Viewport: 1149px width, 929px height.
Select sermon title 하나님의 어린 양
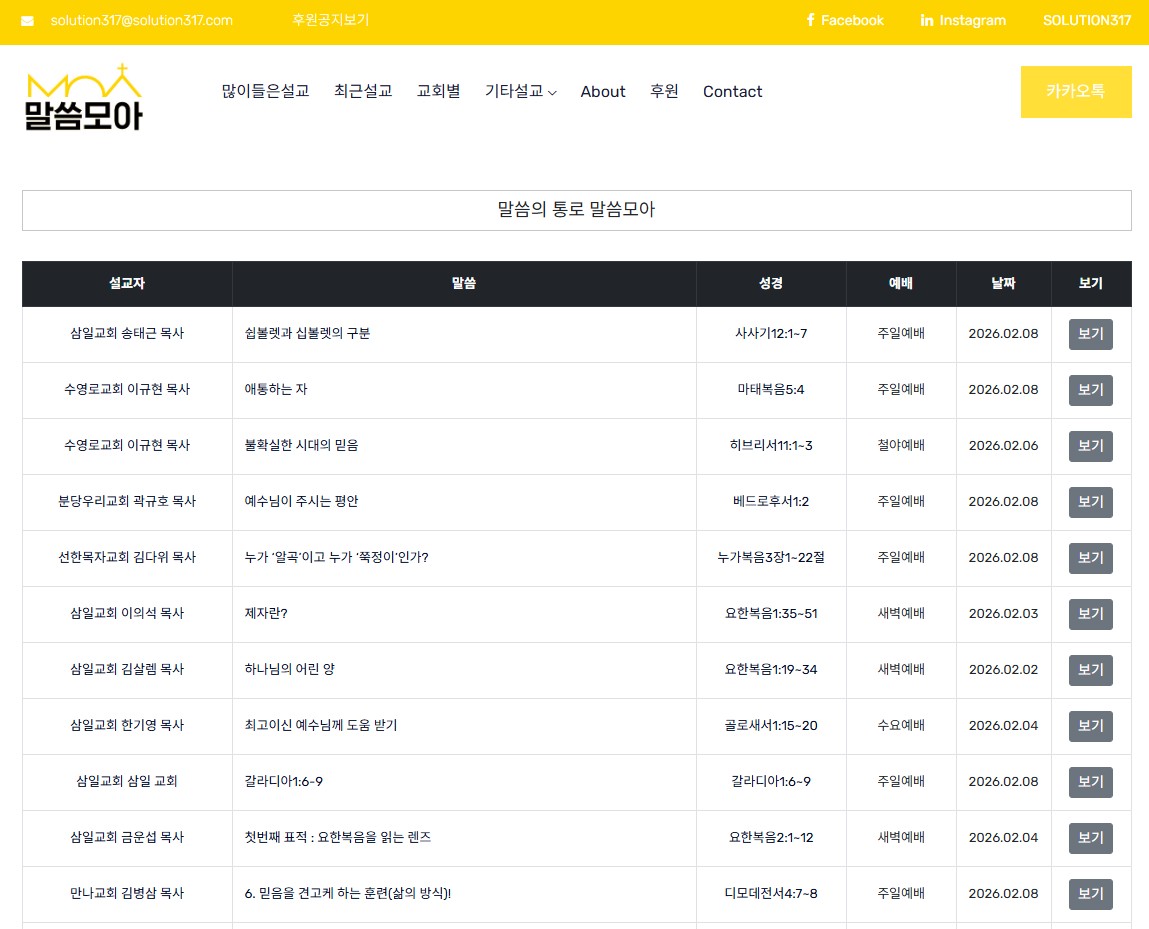(x=289, y=669)
